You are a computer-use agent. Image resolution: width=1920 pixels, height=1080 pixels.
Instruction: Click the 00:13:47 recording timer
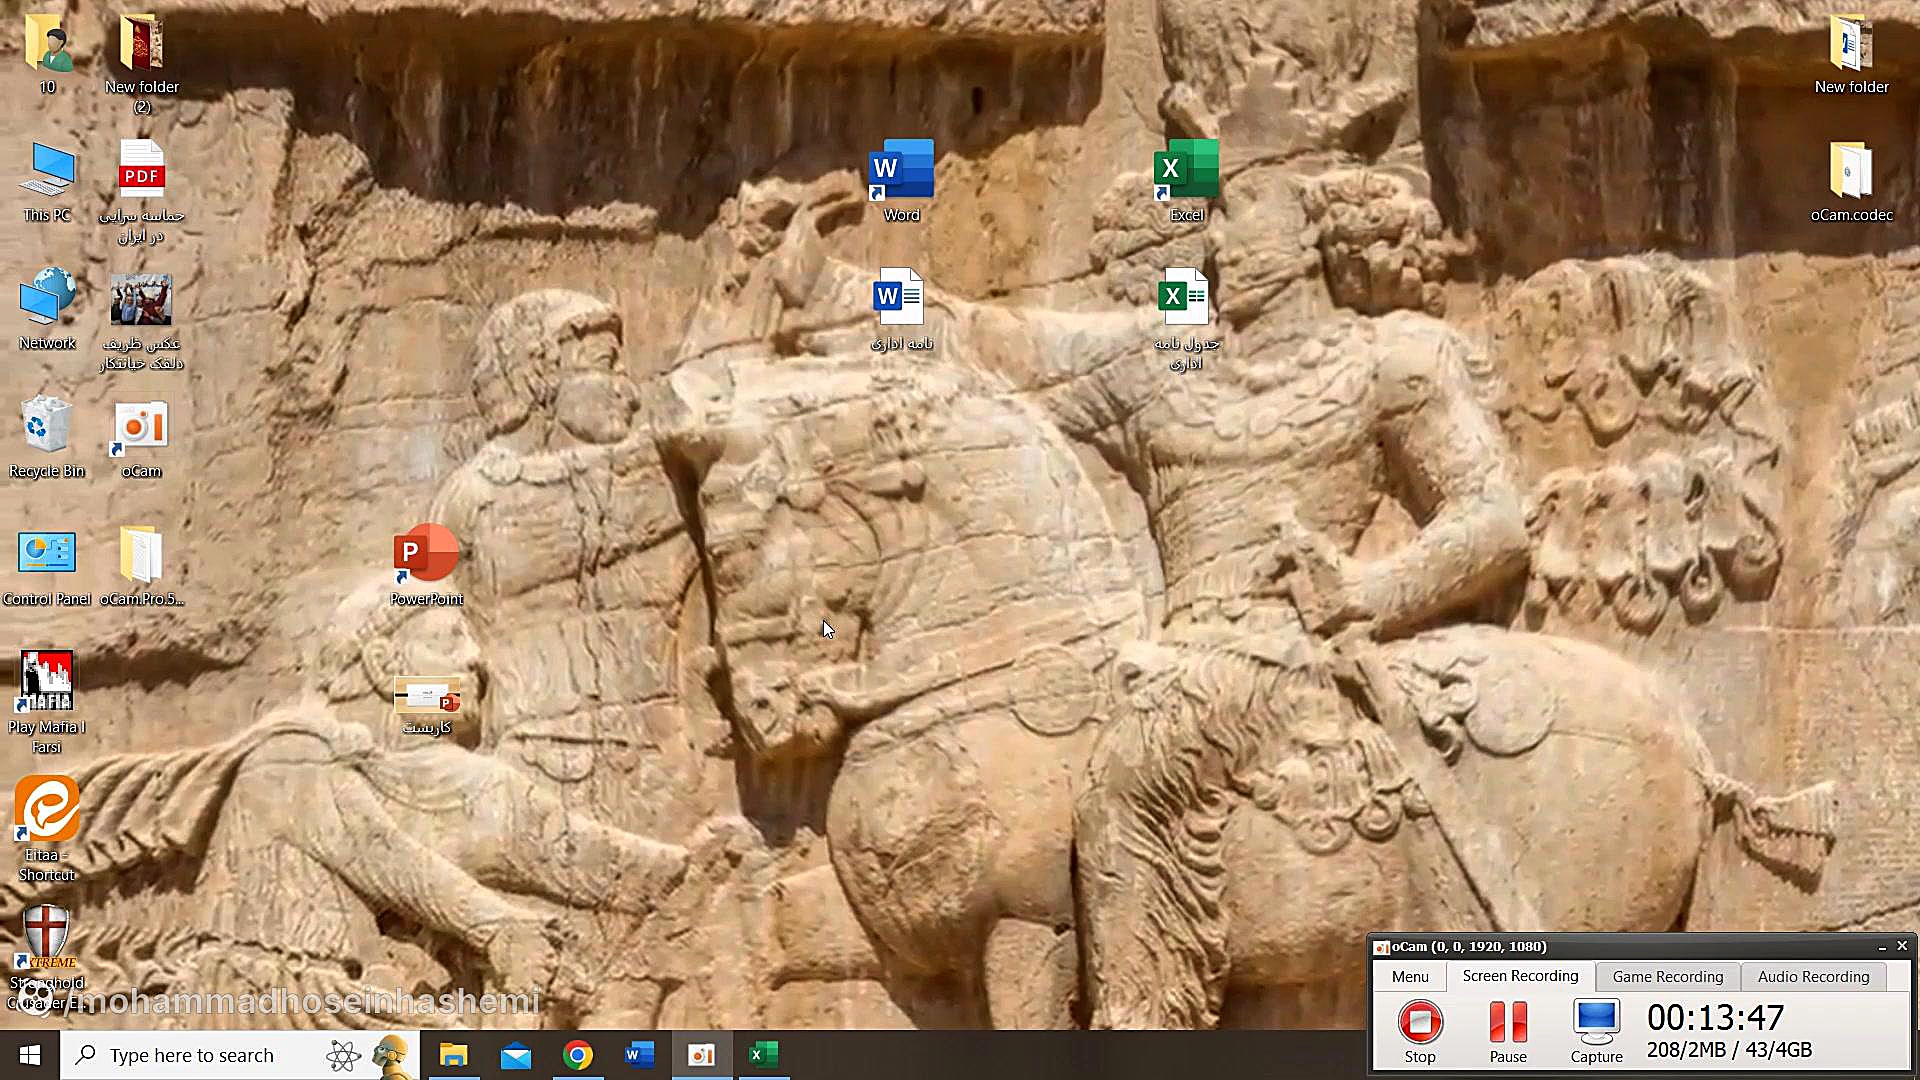1715,1018
